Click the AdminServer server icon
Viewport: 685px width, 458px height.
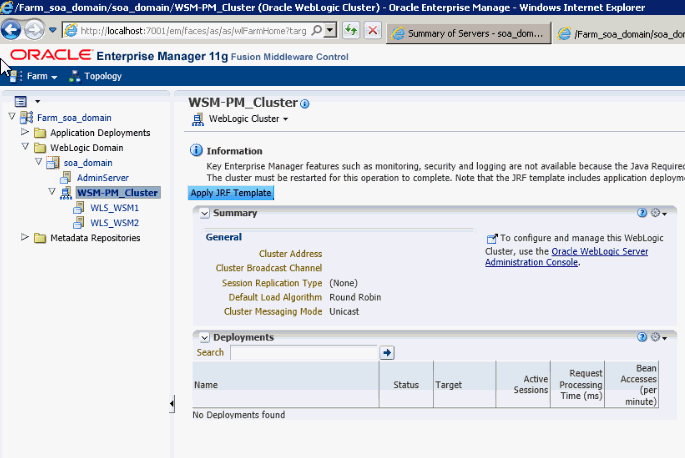point(66,177)
